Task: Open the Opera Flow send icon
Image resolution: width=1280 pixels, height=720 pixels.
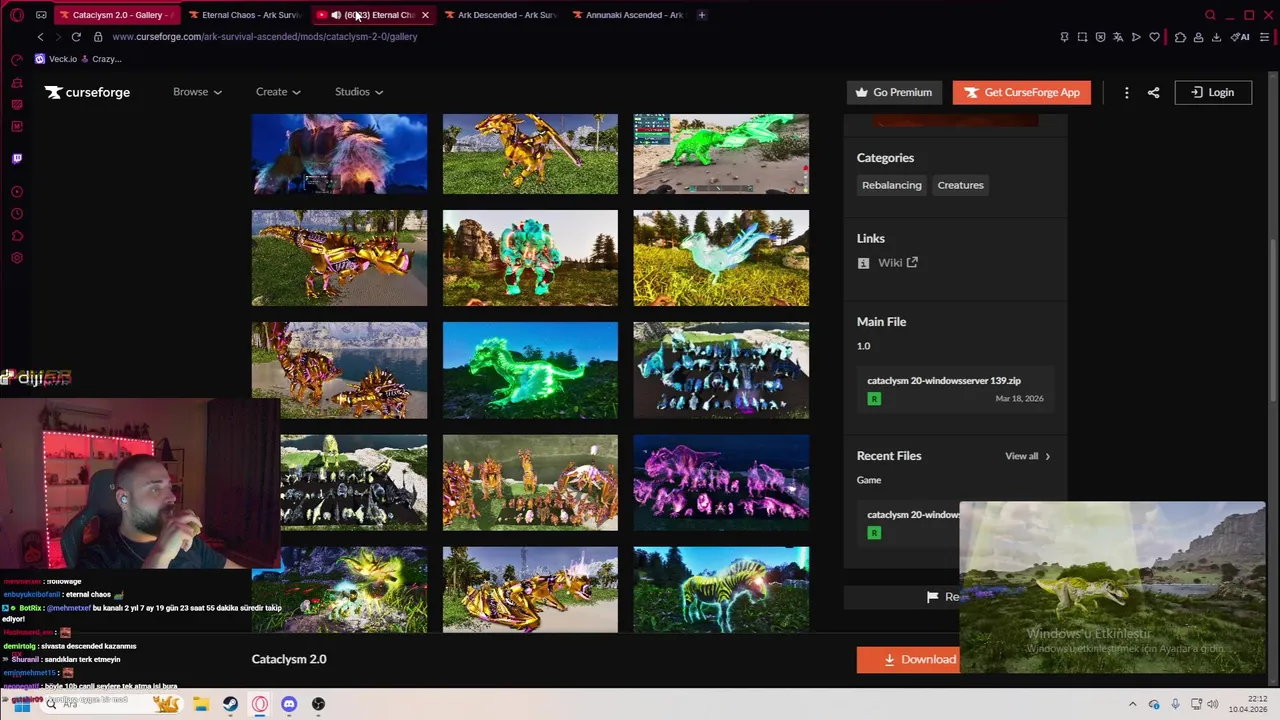Action: (x=1136, y=37)
